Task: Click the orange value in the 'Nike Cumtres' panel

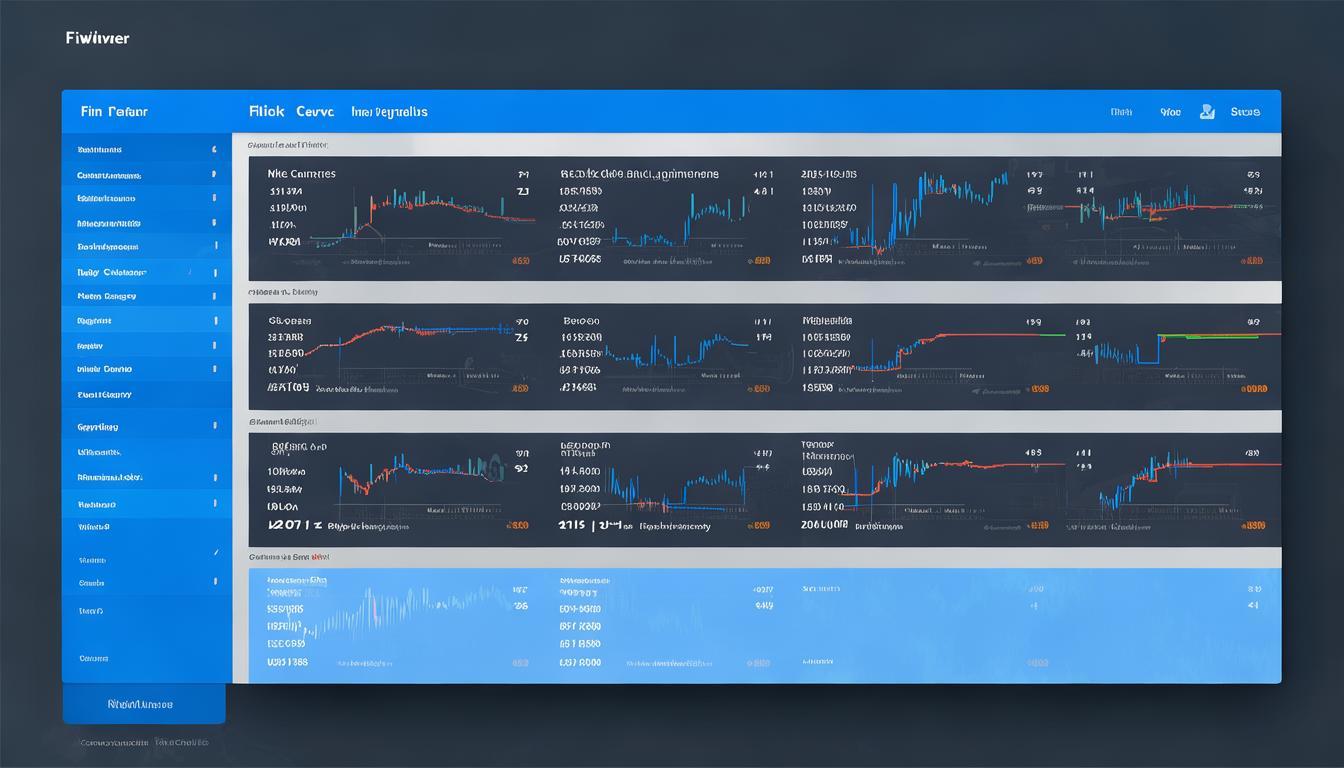Action: pos(519,260)
